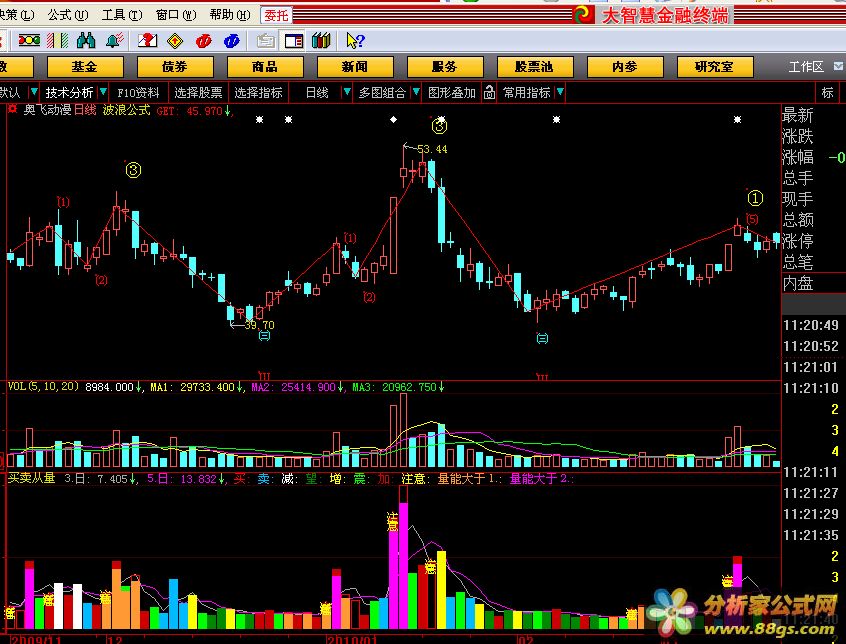Click the 商品 button
This screenshot has height=644, width=846.
265,67
